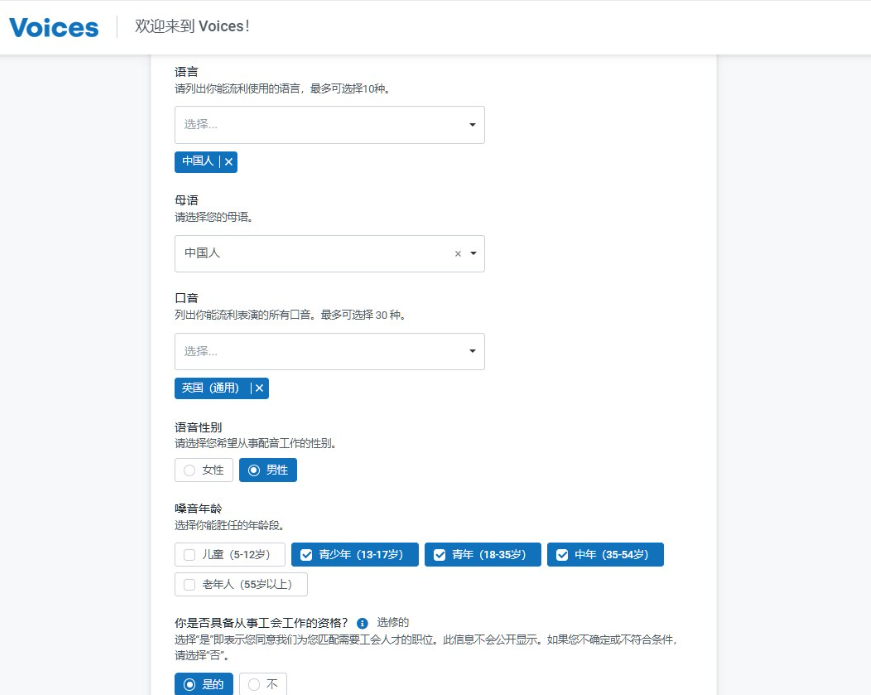871x695 pixels.
Task: Click the 语言 field label
Action: click(186, 72)
